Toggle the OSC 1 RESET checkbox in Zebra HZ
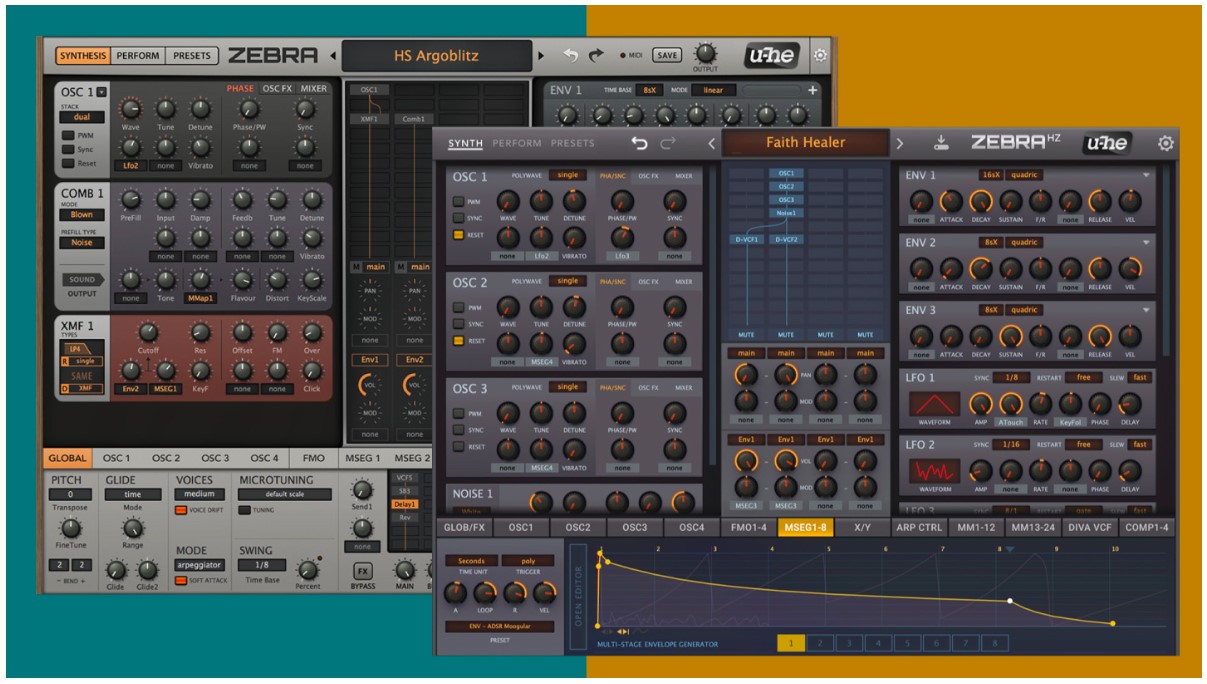The height and width of the screenshot is (684, 1207). (x=459, y=235)
